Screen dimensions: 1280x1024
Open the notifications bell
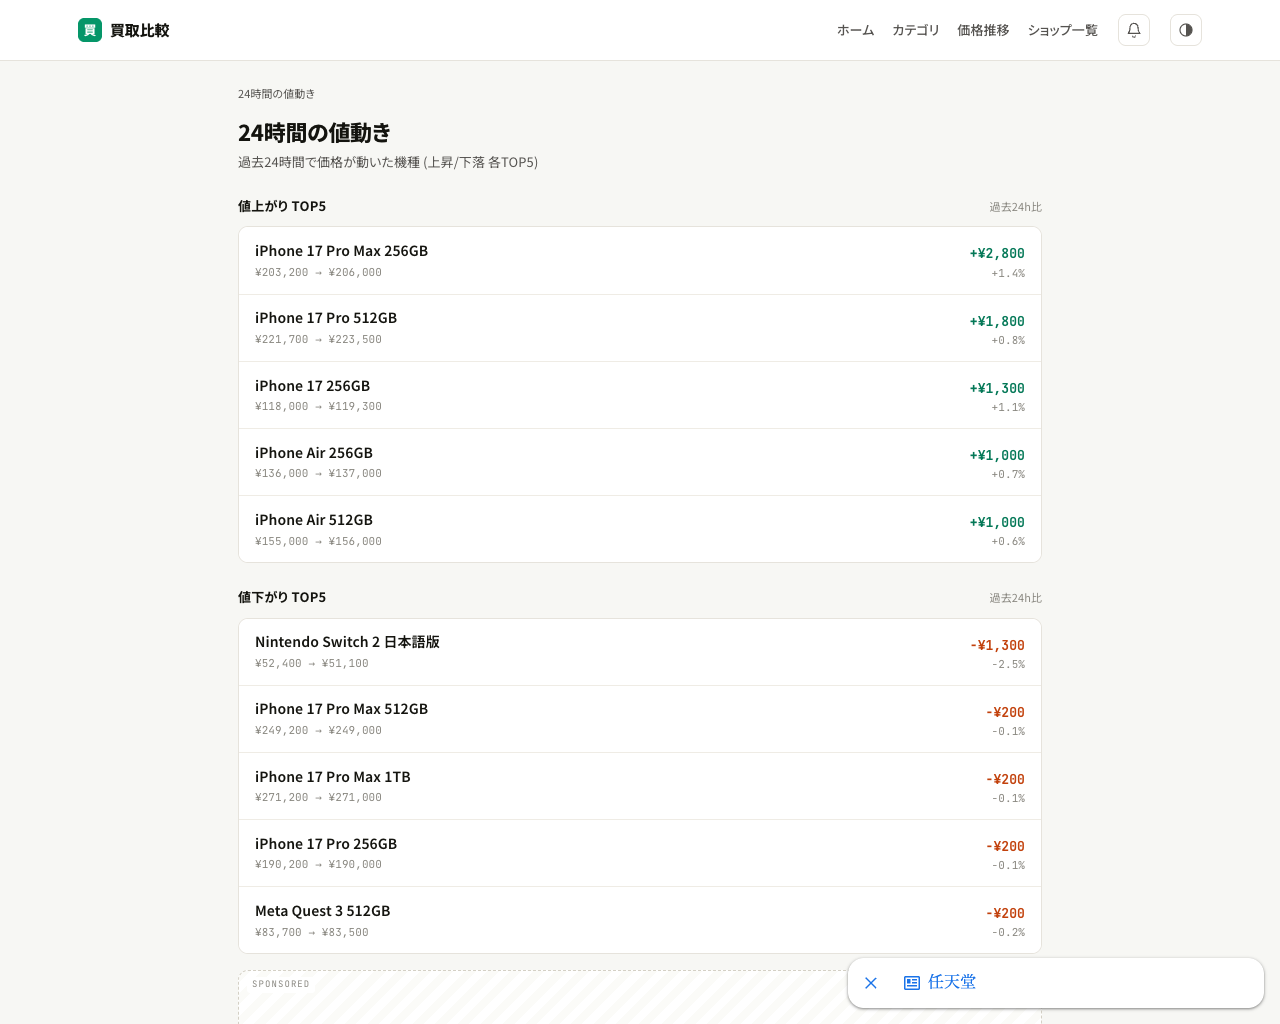1134,30
